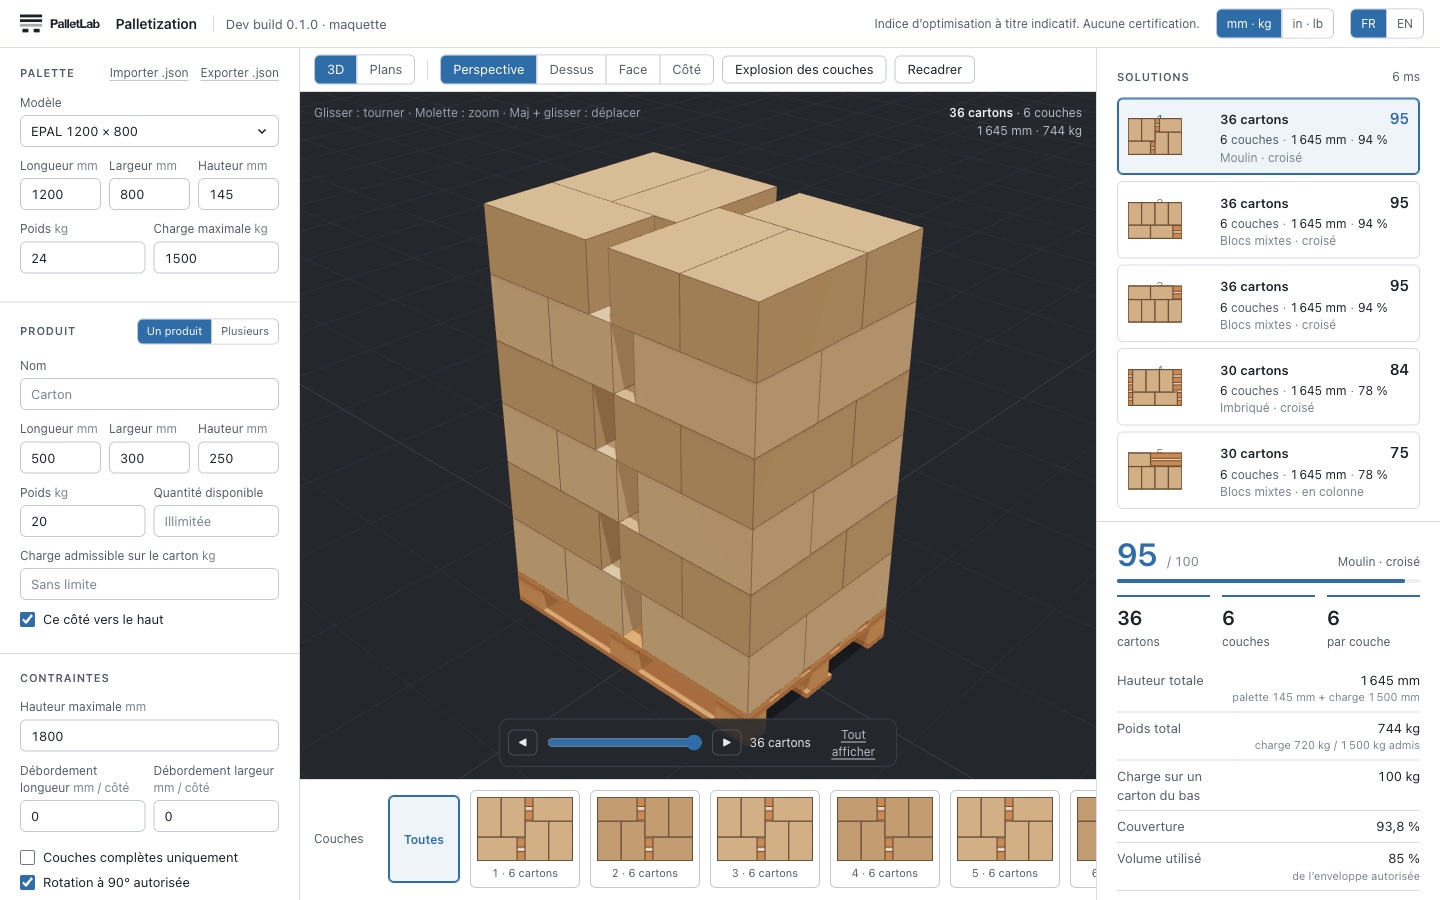Open the 'Exporter .json' link

pos(240,73)
